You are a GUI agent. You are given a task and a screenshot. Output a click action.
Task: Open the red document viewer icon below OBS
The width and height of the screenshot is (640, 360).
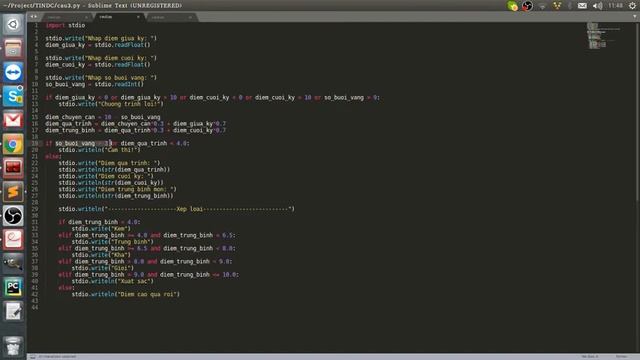13,239
